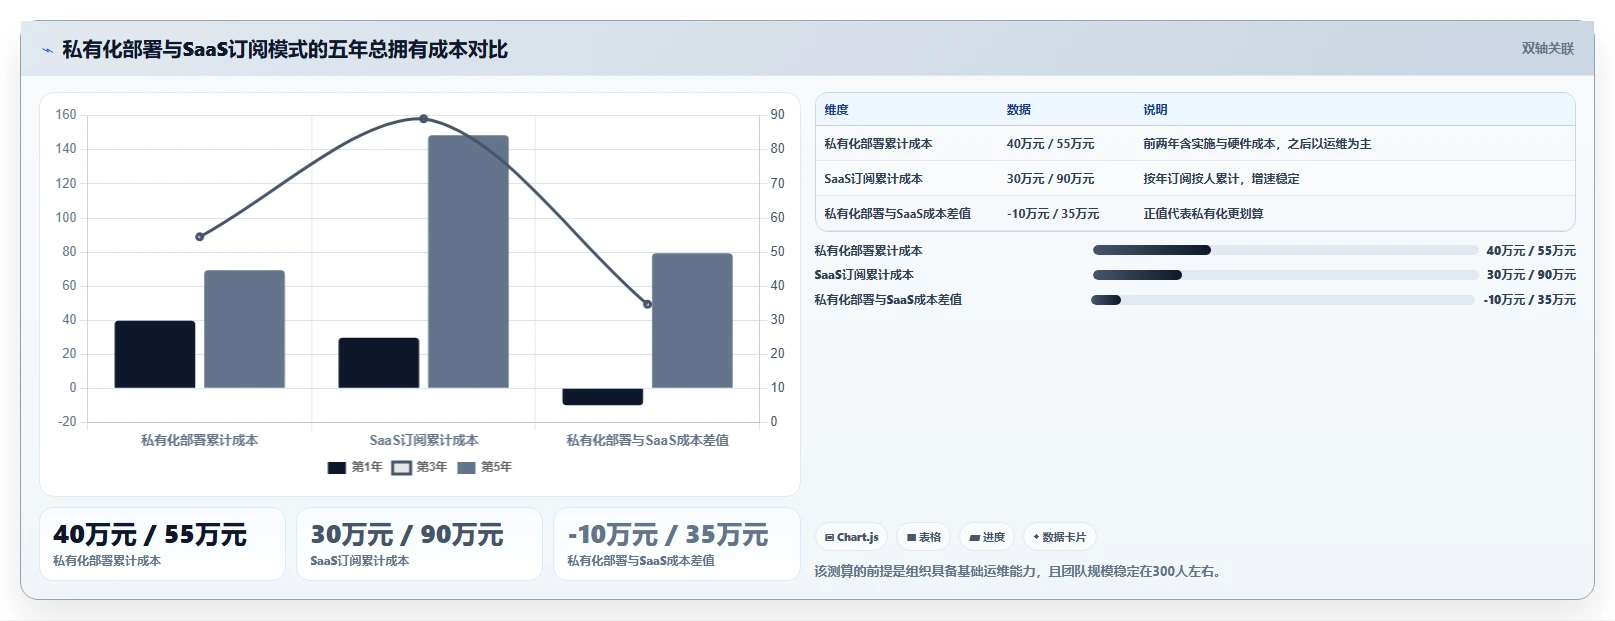Click the 私有化部署与SaaS成本差值 progress bar
The height and width of the screenshot is (621, 1615).
(1283, 300)
